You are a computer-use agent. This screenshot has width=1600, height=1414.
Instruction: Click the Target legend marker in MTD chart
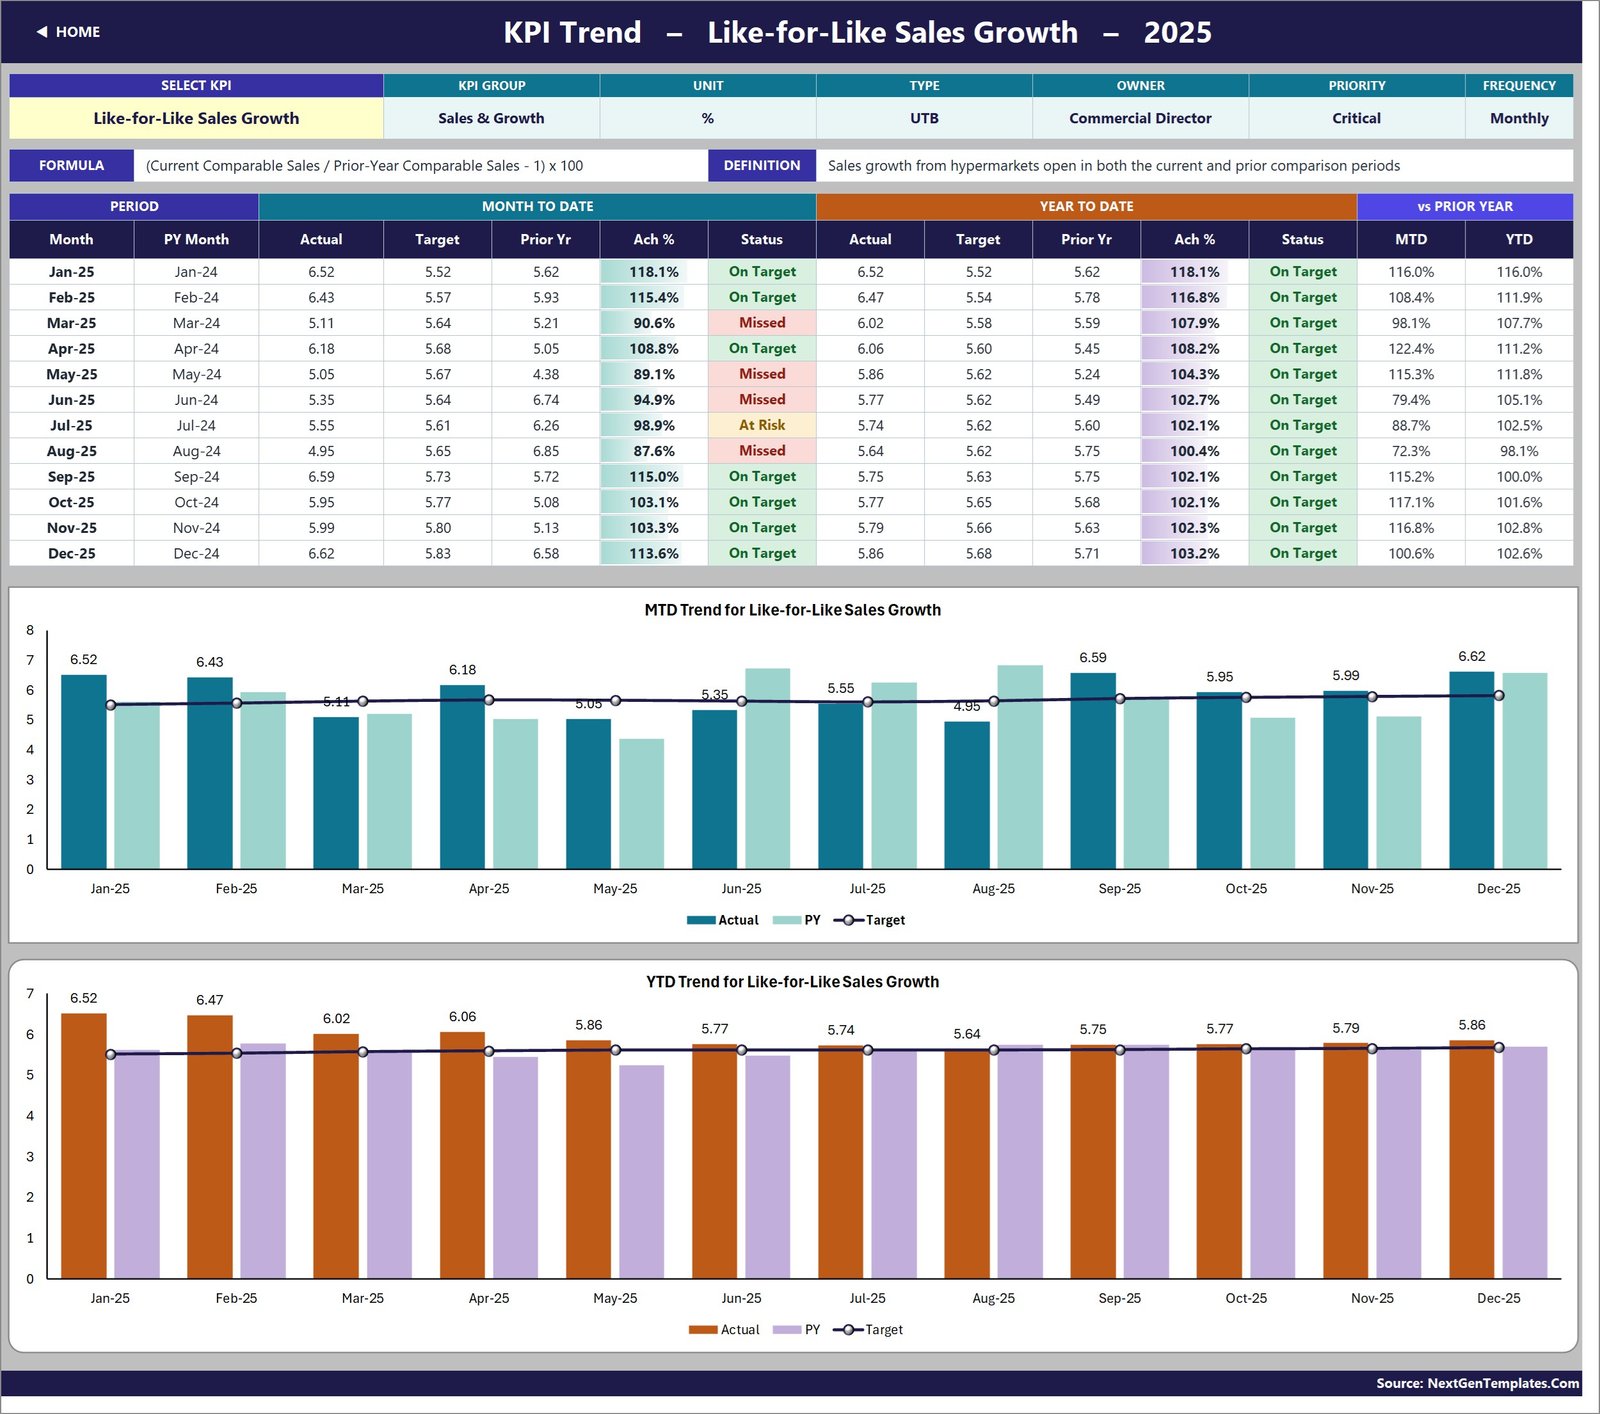(848, 920)
